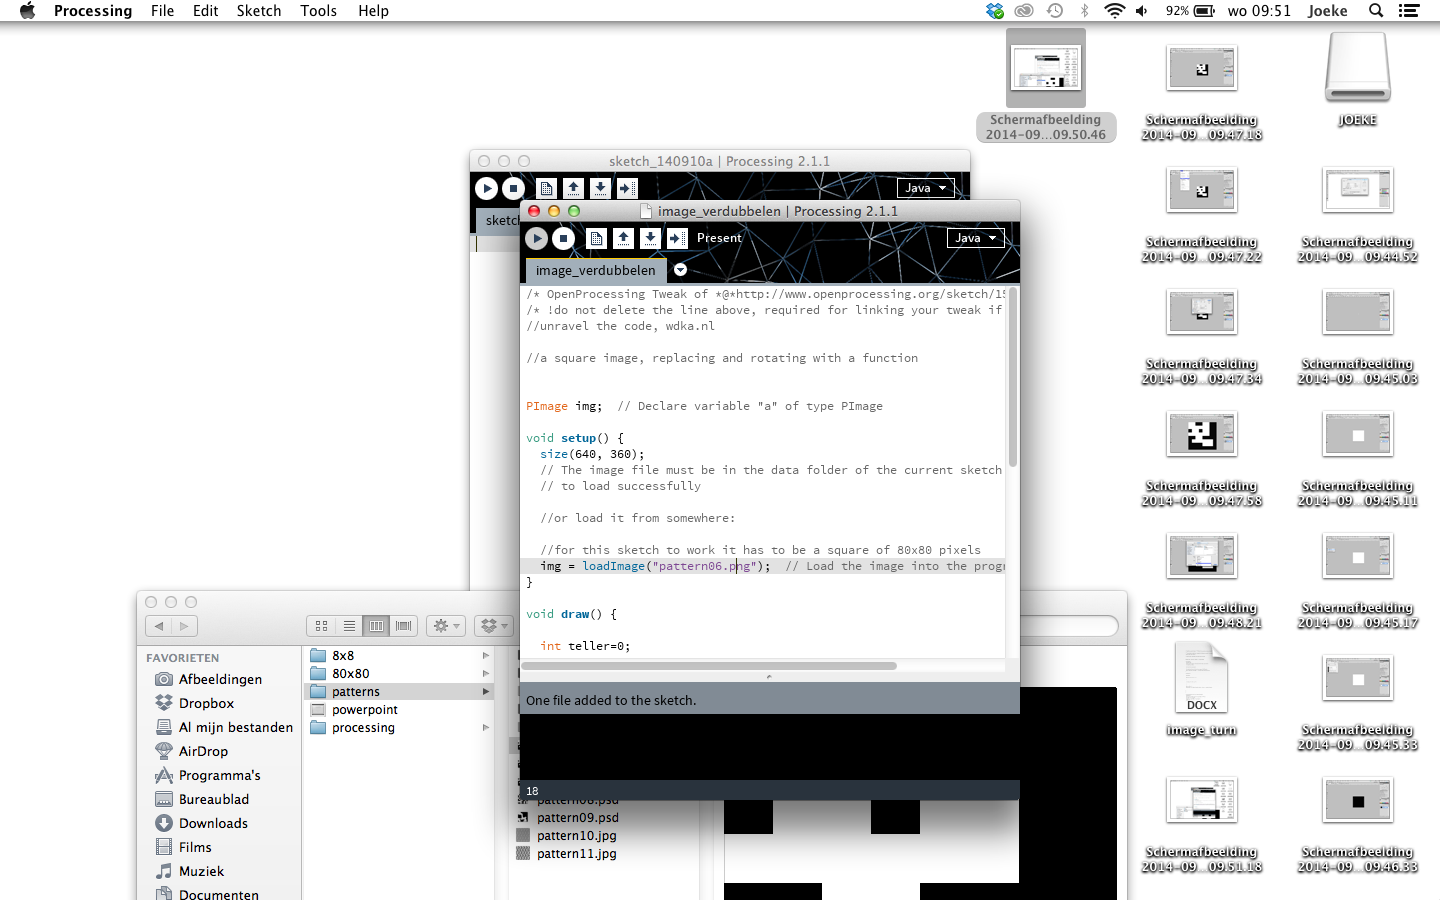Viewport: 1440px width, 900px height.
Task: Expand the 8x8 folder arrow
Action: click(x=486, y=656)
